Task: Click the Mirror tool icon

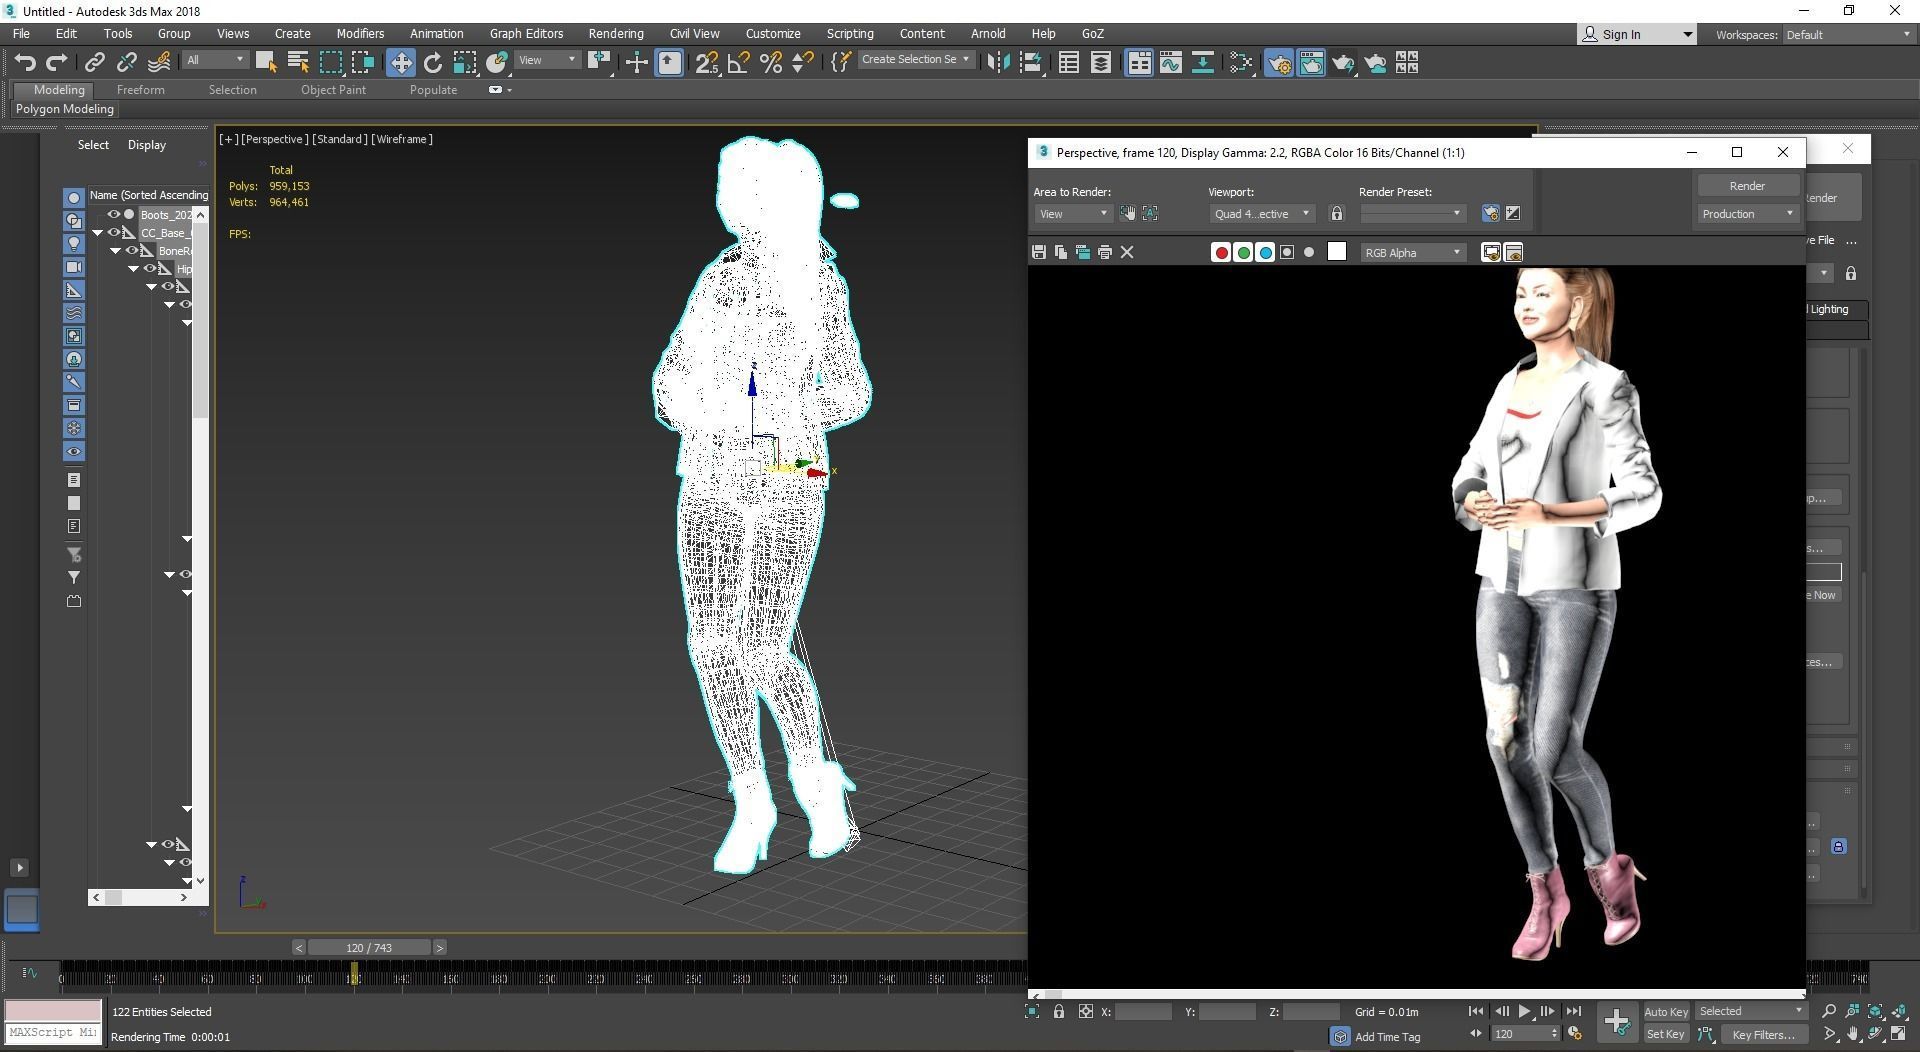Action: coord(997,63)
